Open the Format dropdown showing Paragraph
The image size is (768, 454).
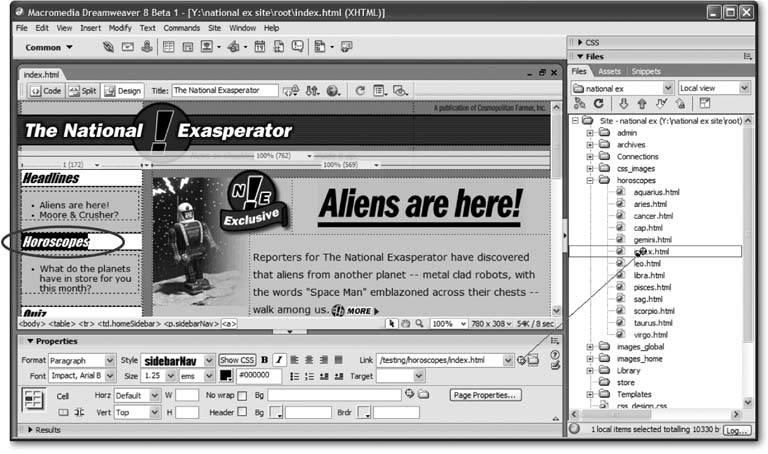coord(110,360)
